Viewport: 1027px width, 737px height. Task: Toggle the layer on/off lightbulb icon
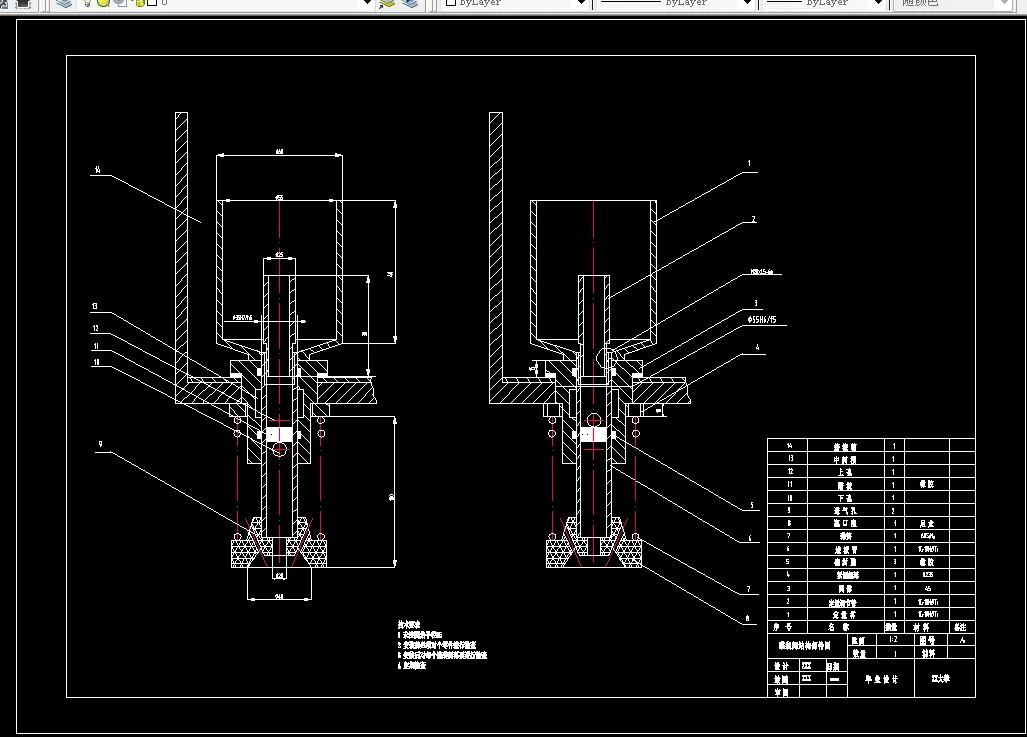click(x=87, y=3)
